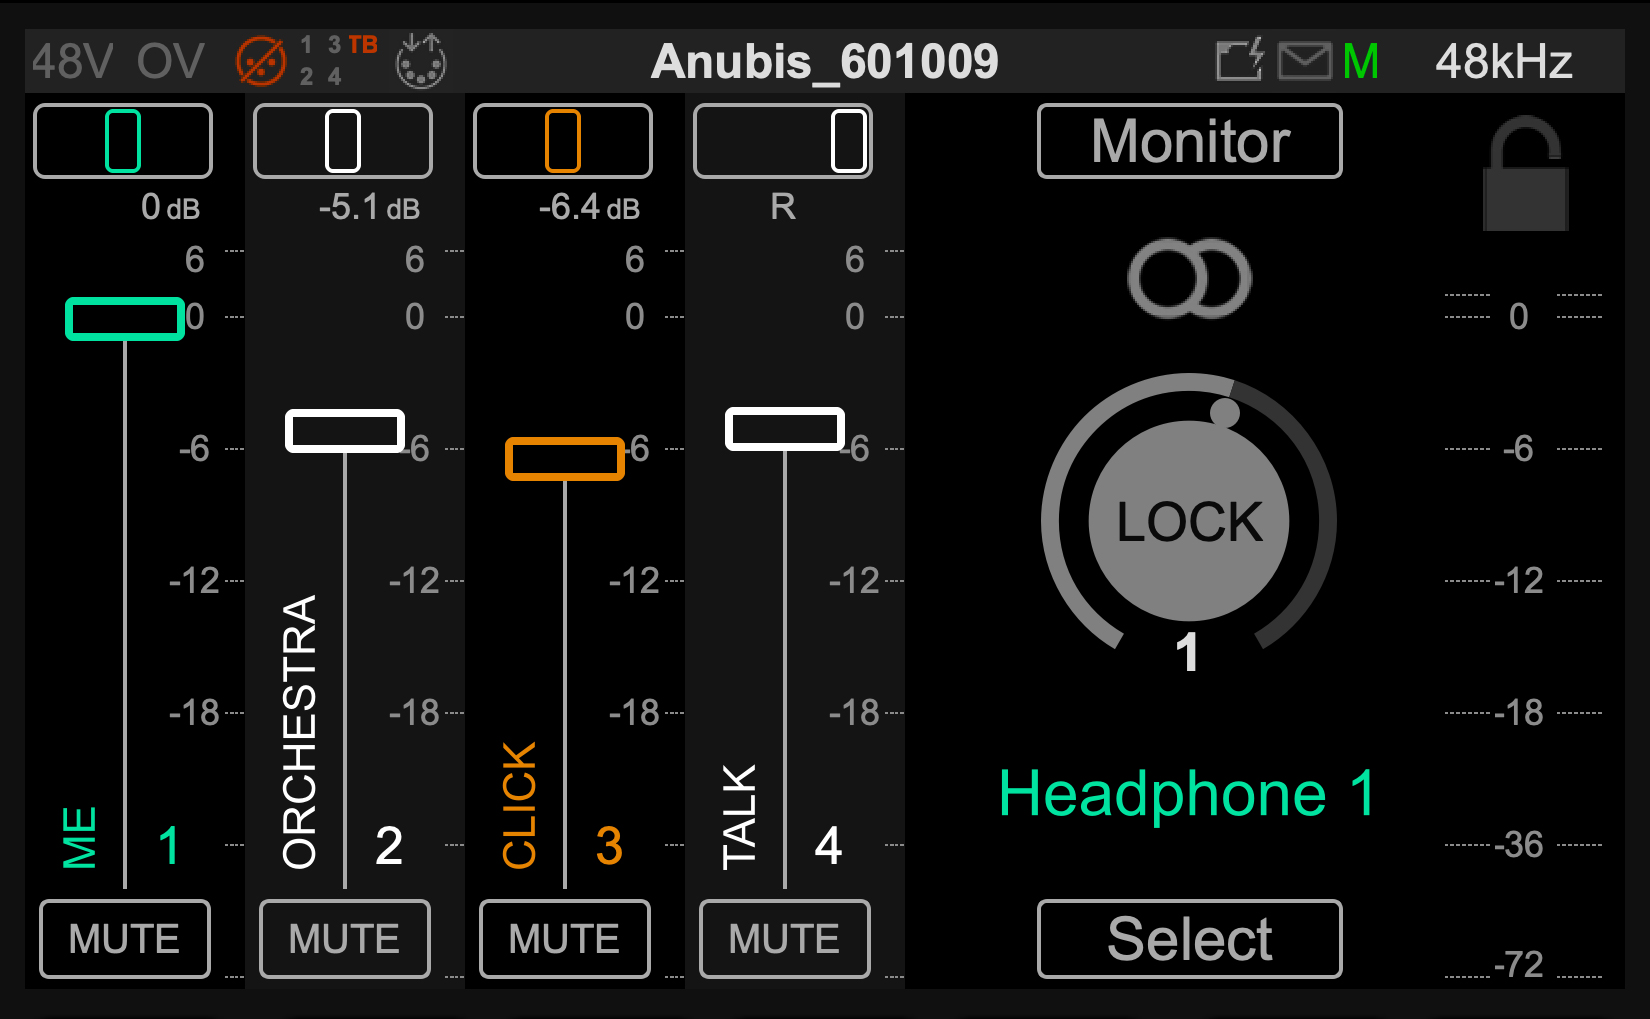Click the open padlock icon

tap(1525, 175)
